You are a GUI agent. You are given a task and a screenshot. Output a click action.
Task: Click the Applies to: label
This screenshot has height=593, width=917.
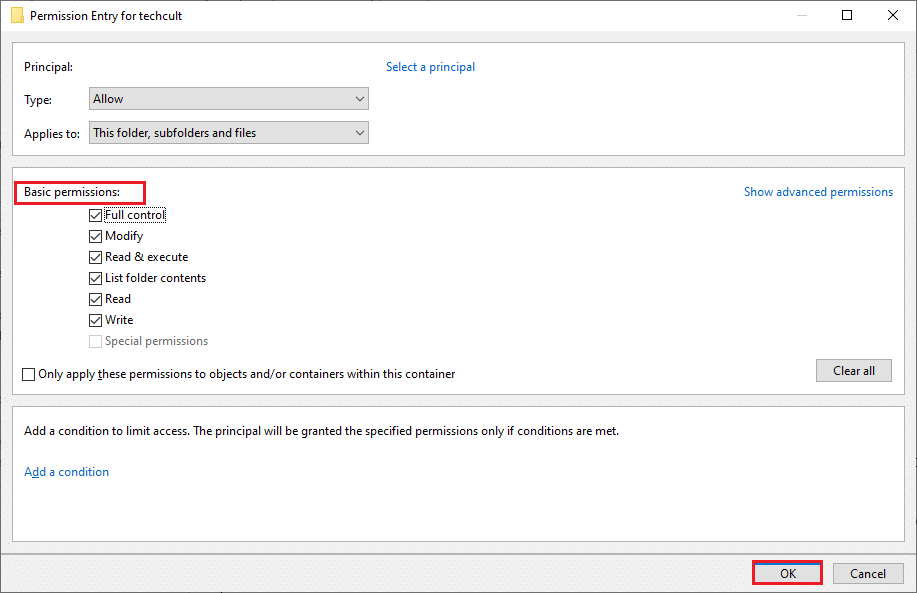click(x=51, y=134)
